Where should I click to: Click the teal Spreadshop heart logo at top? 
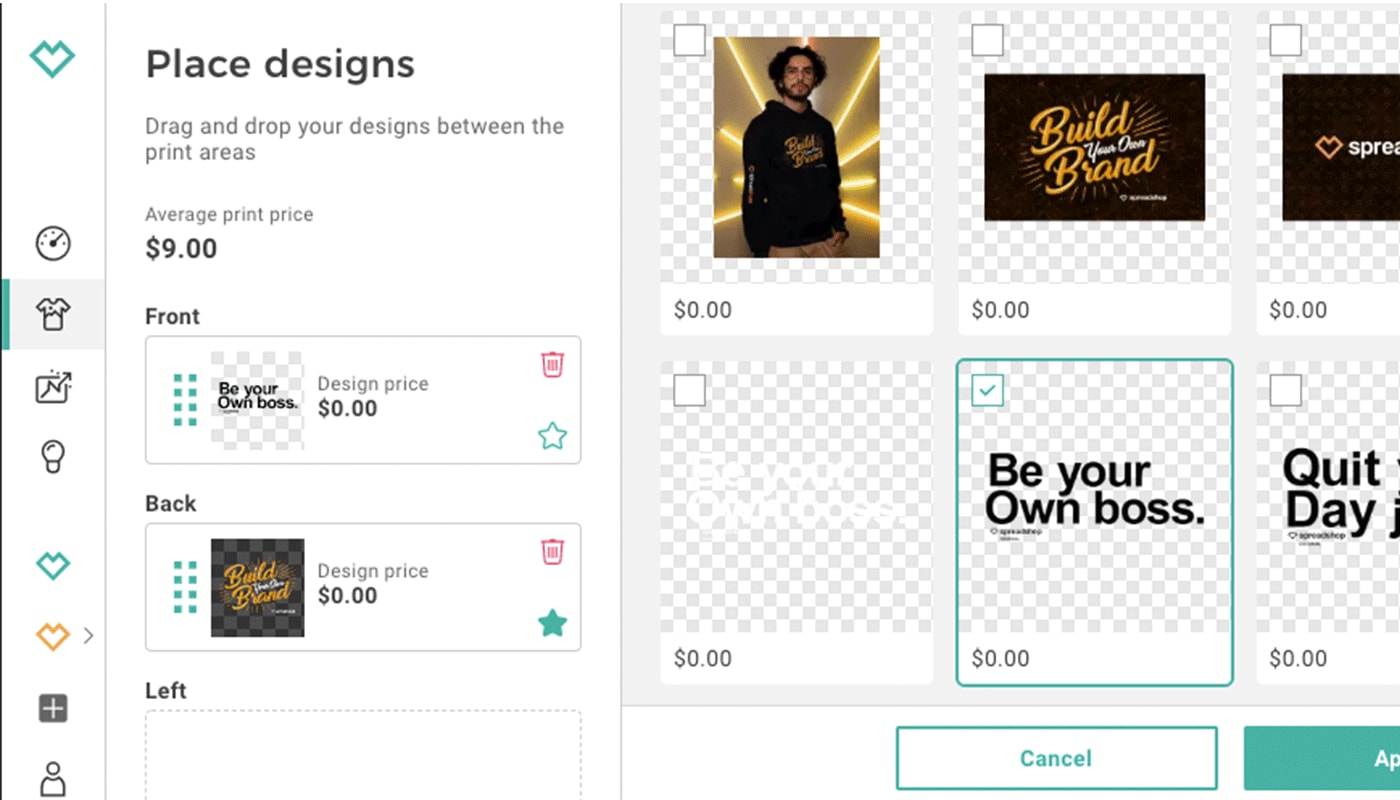(x=53, y=60)
